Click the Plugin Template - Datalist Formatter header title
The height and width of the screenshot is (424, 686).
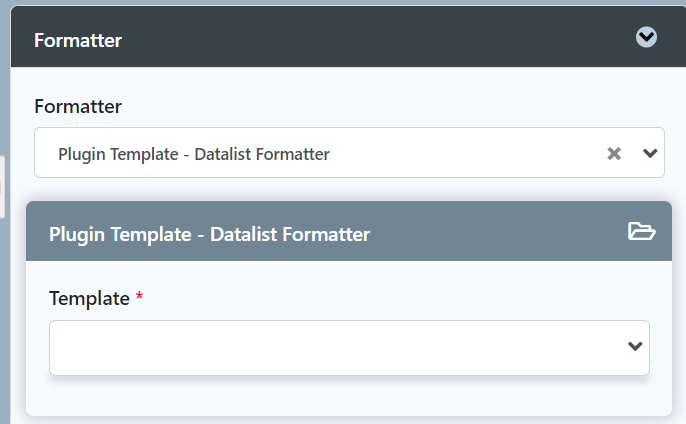[x=209, y=234]
